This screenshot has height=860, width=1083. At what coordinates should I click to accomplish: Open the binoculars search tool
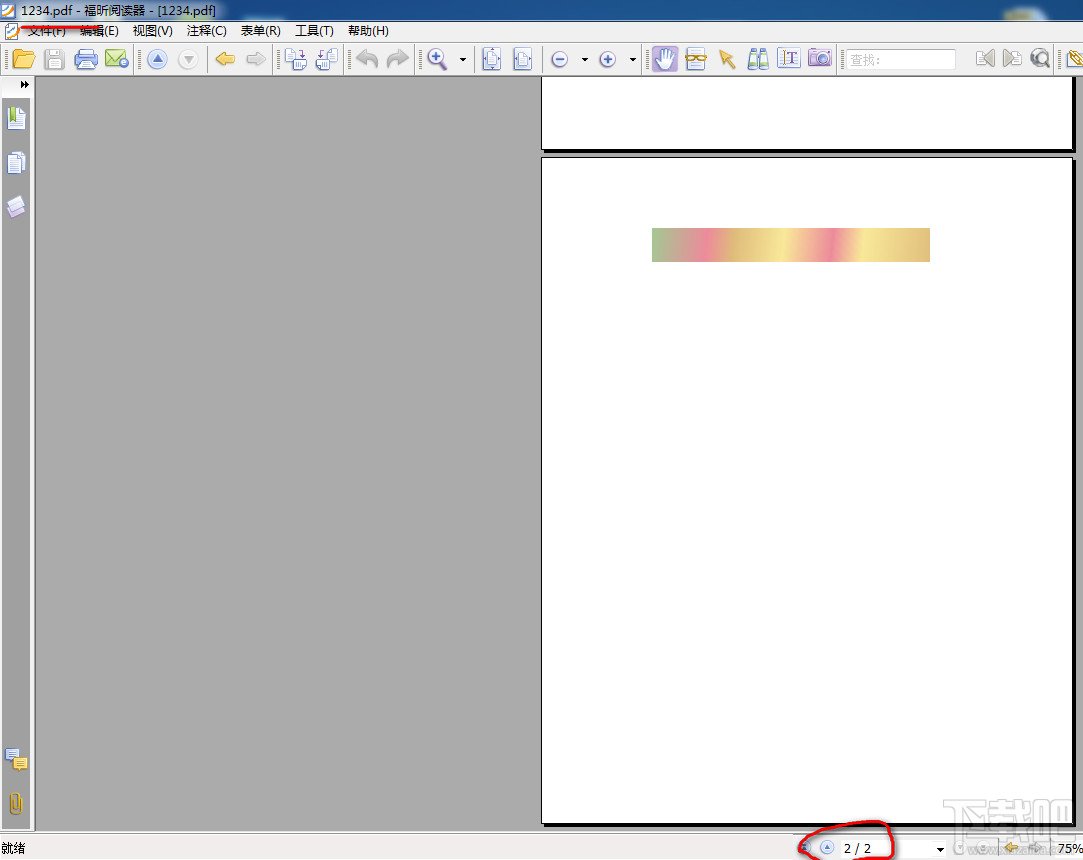tap(758, 59)
